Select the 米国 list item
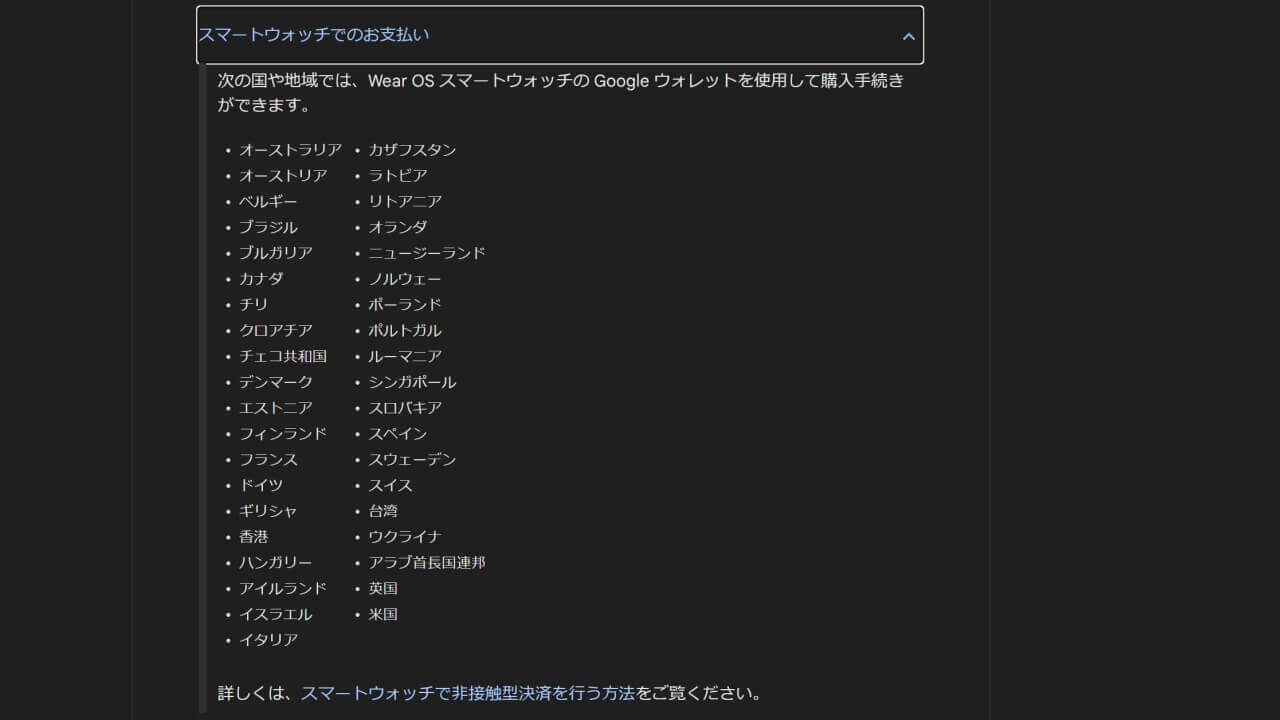Viewport: 1280px width, 720px height. (383, 614)
